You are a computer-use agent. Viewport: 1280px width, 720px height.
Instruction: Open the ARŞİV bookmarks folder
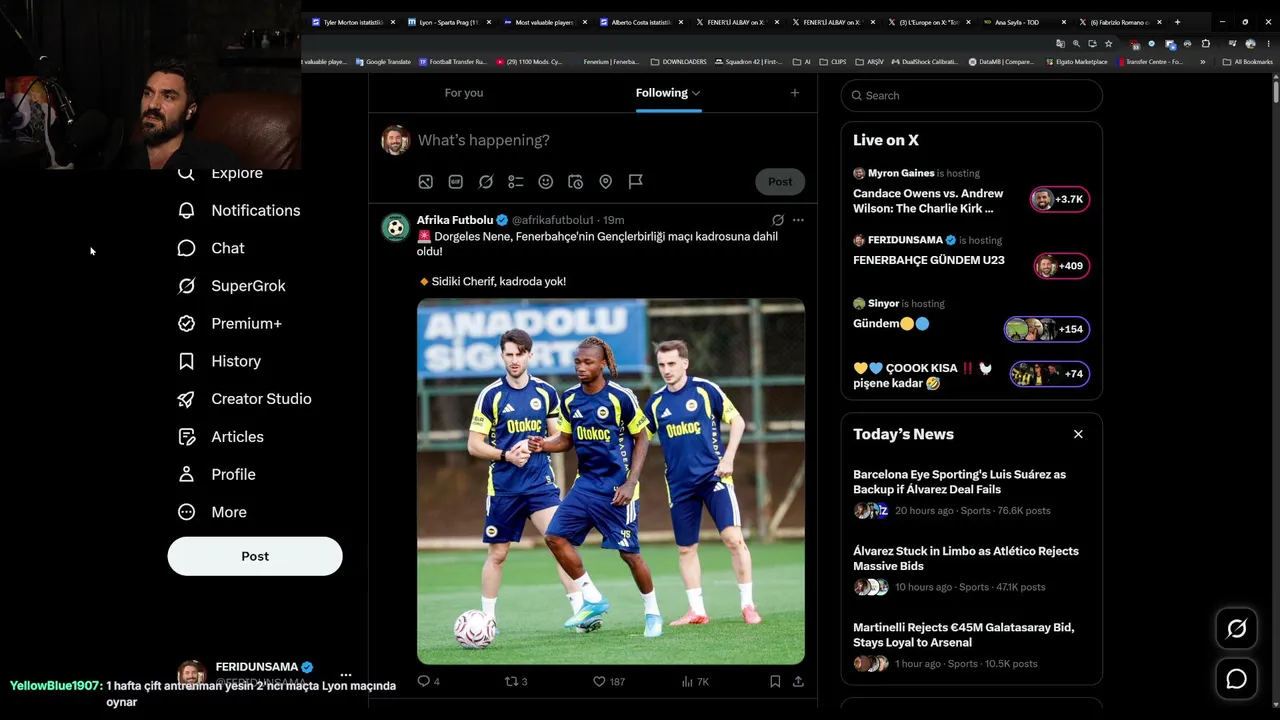869,62
